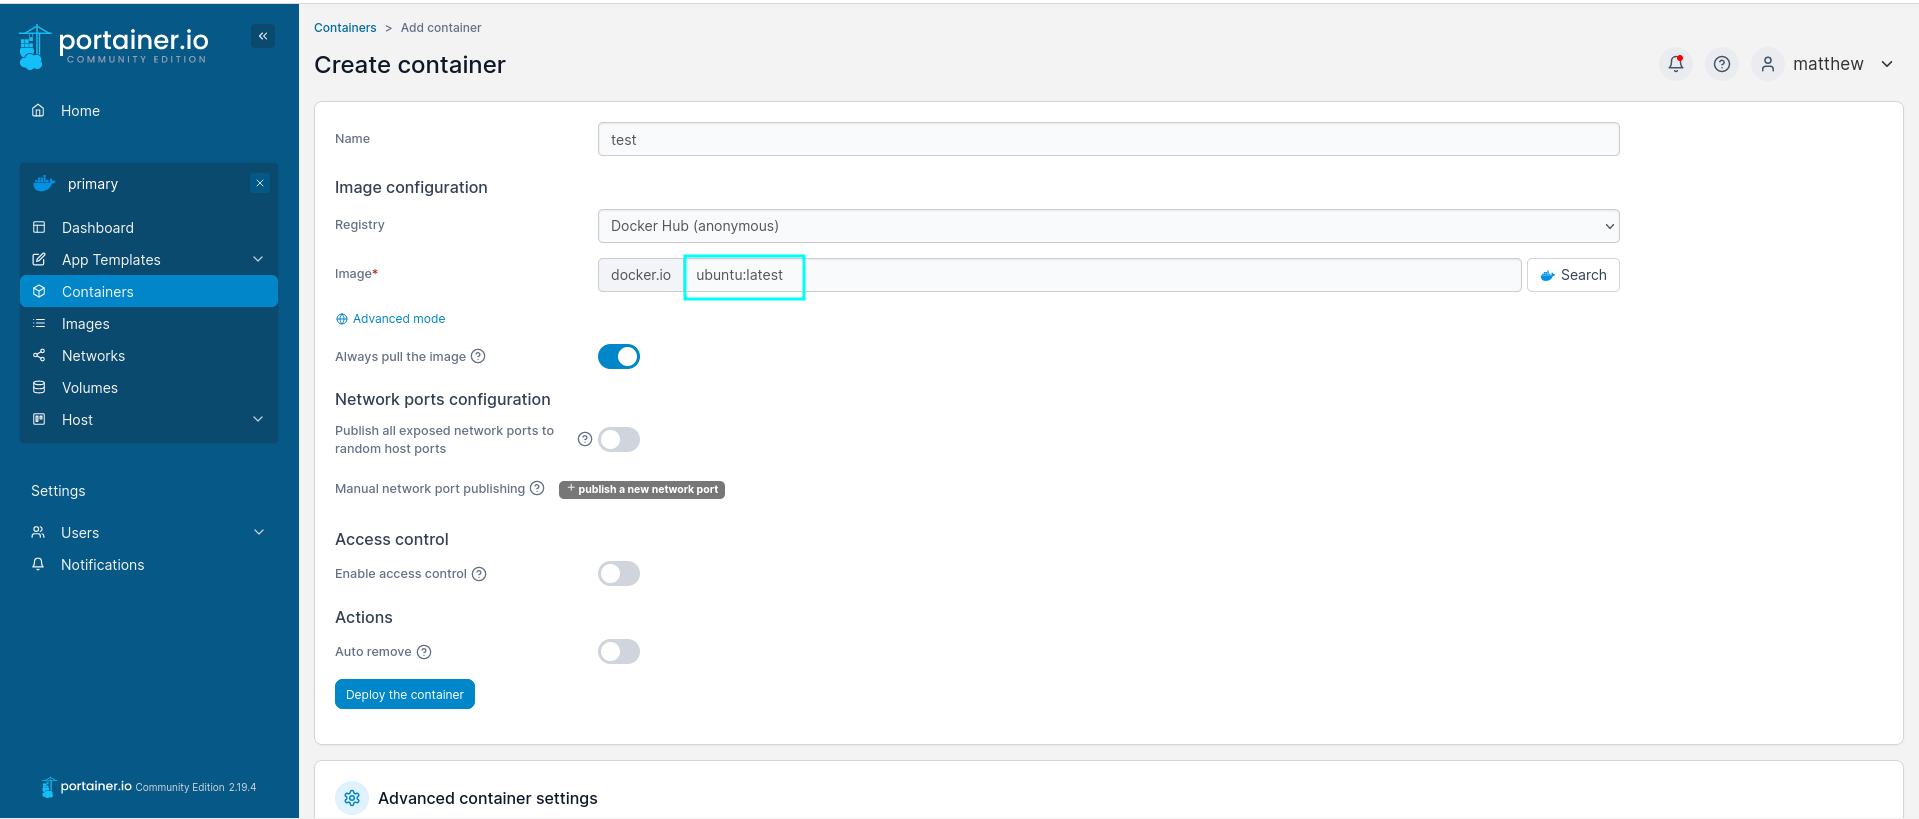The image size is (1919, 819).
Task: Go to Volumes in the sidebar
Action: click(90, 388)
